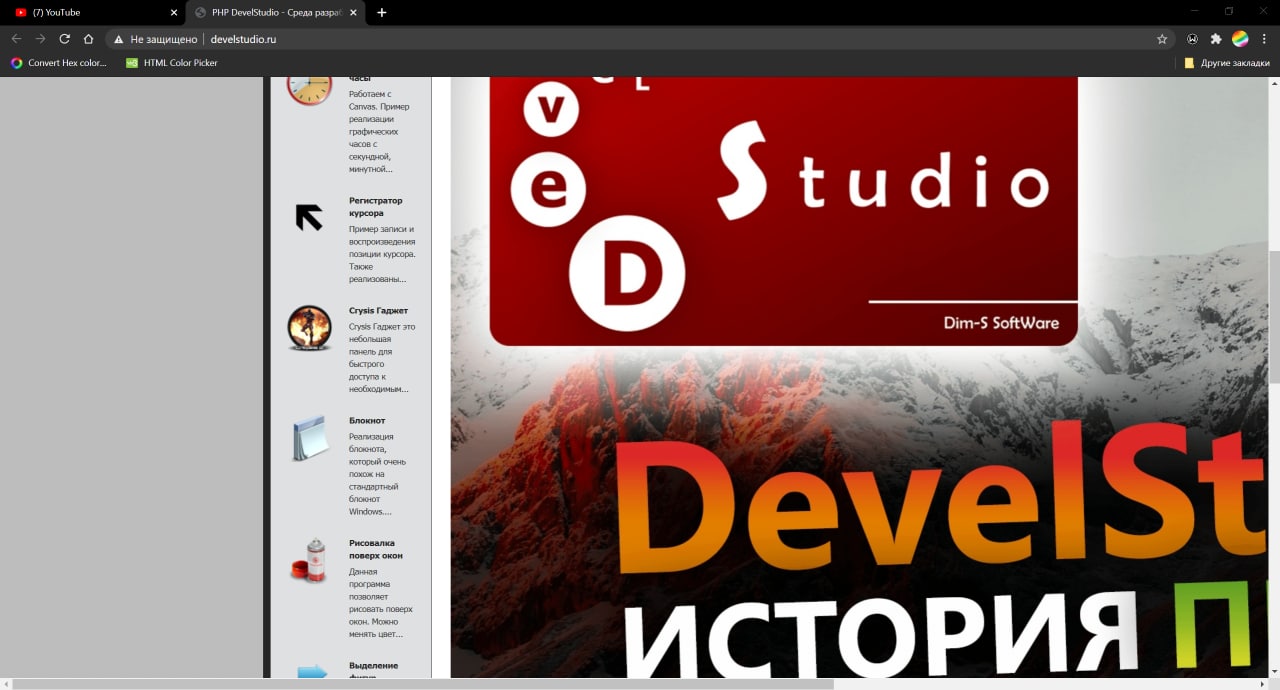This screenshot has height=690, width=1280.
Task: Click the clock icon in the sidebar
Action: 309,89
